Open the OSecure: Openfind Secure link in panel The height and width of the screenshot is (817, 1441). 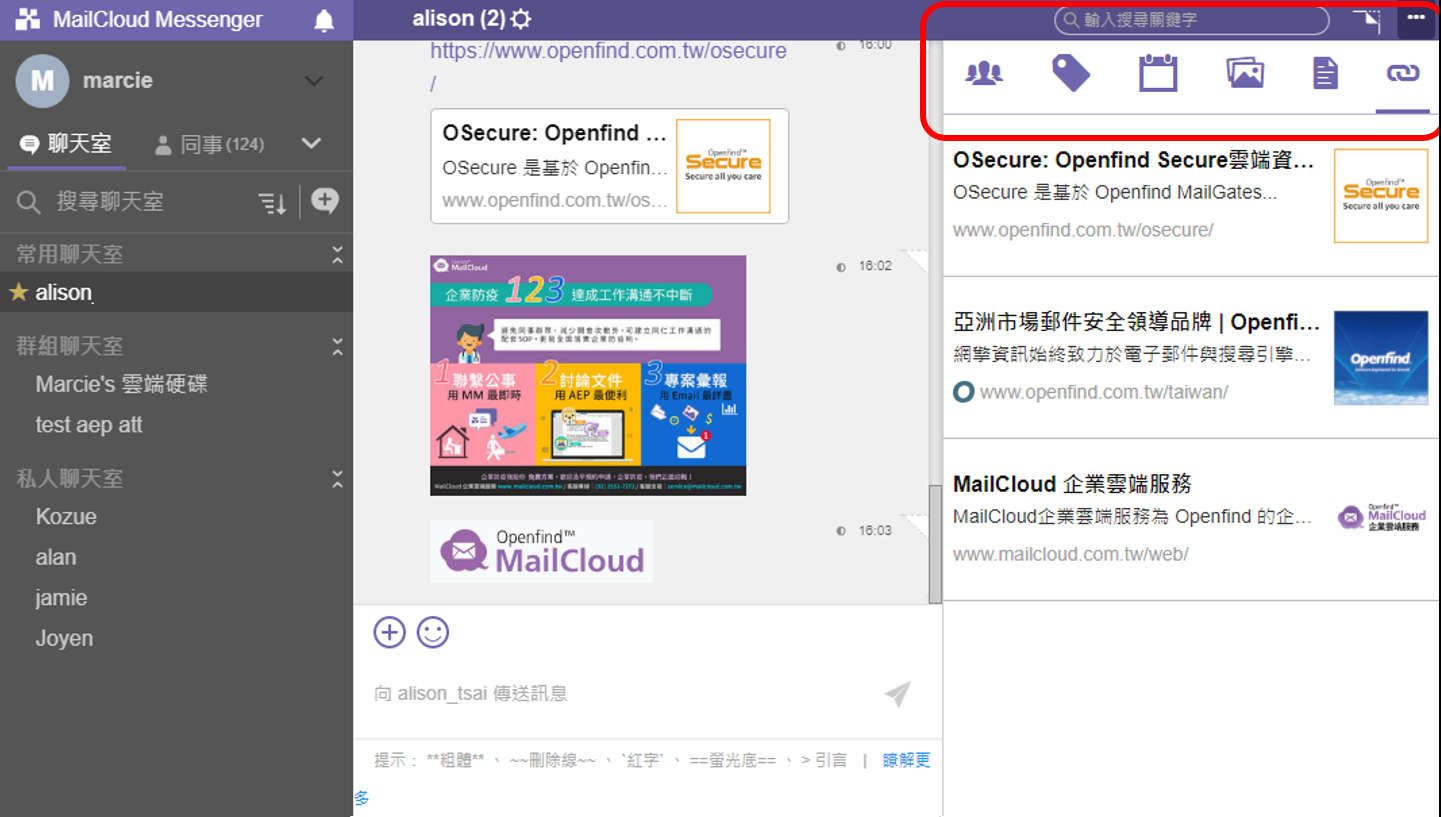pyautogui.click(x=1191, y=195)
